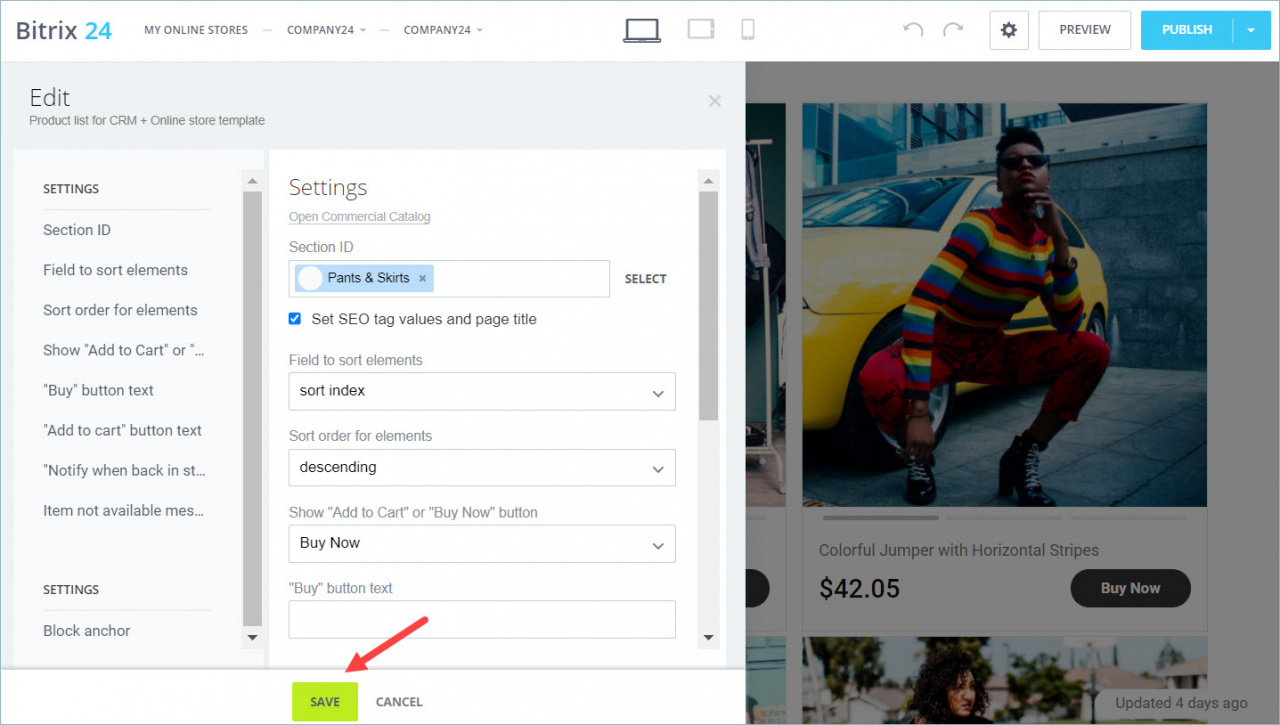Open Sort order for elements dropdown
The height and width of the screenshot is (725, 1280).
click(482, 467)
